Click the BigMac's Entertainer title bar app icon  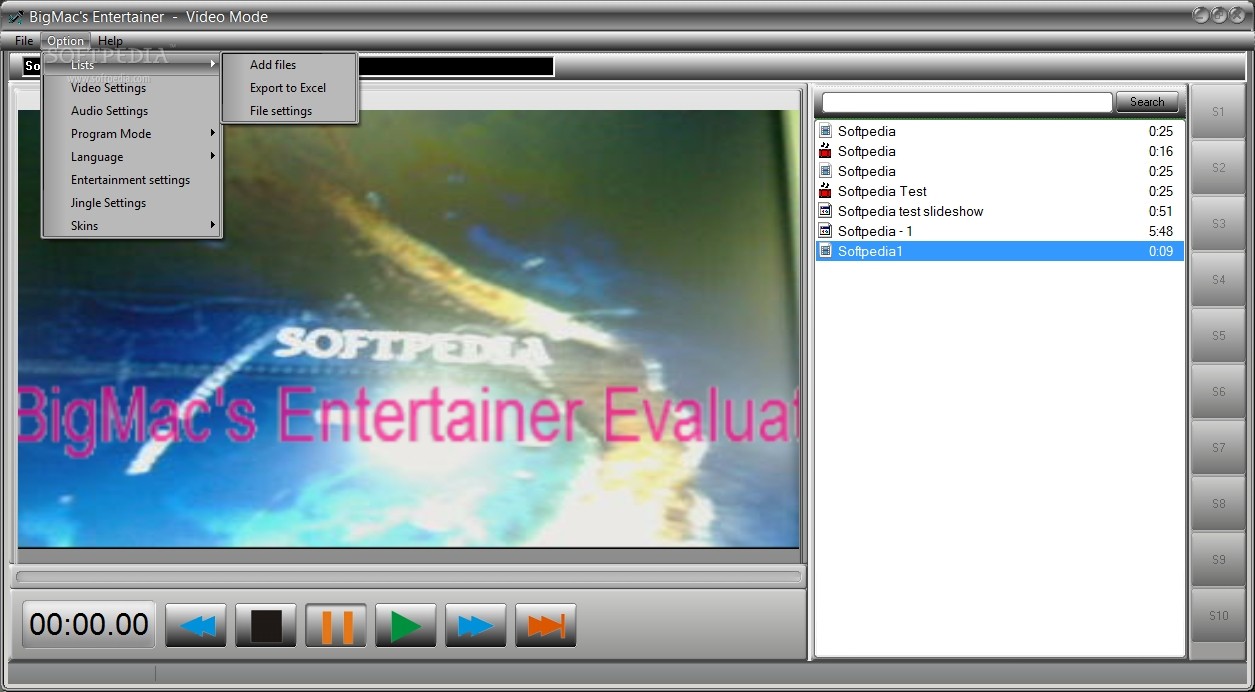pyautogui.click(x=15, y=17)
